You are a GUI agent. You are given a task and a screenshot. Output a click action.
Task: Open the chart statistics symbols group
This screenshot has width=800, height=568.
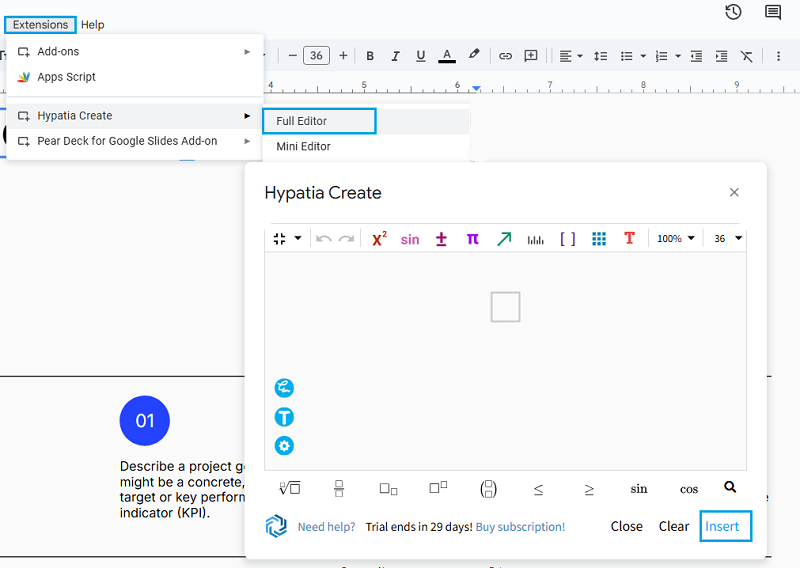pos(535,239)
